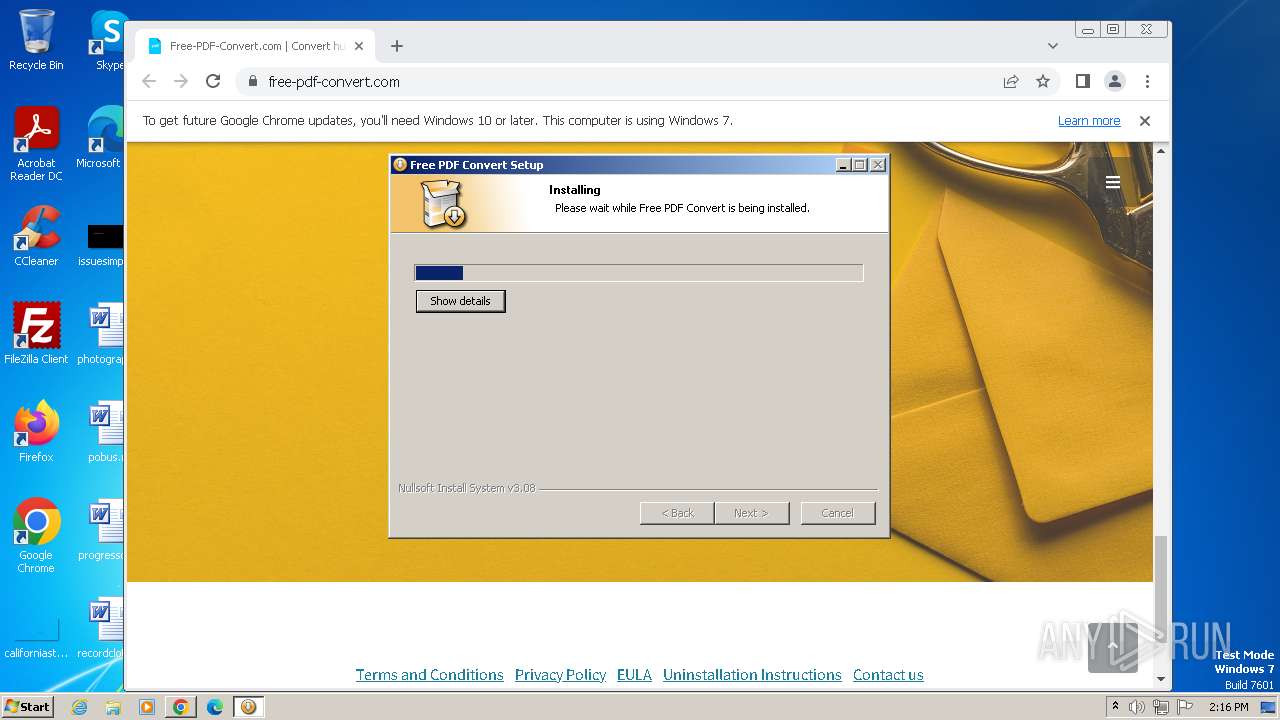Click the page scroll-to-top button

(1112, 647)
